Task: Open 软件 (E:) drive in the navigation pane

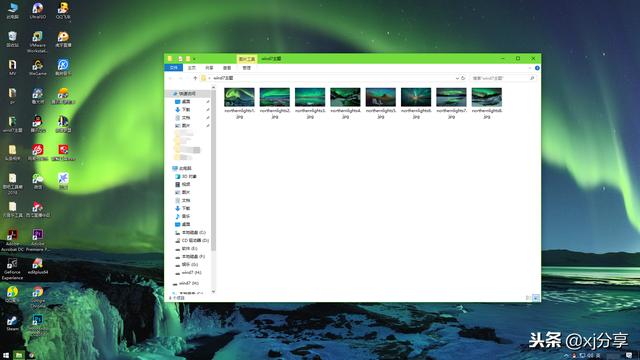Action: click(x=186, y=249)
